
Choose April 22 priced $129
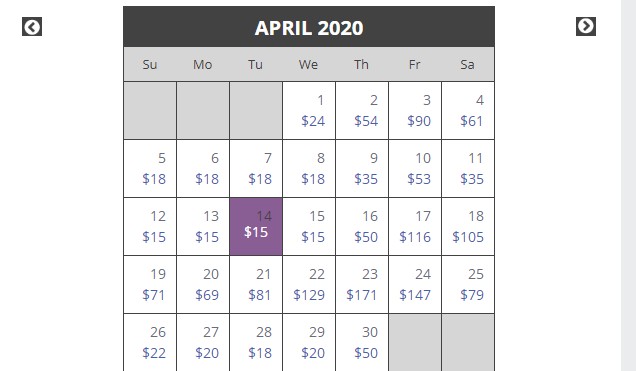point(309,284)
